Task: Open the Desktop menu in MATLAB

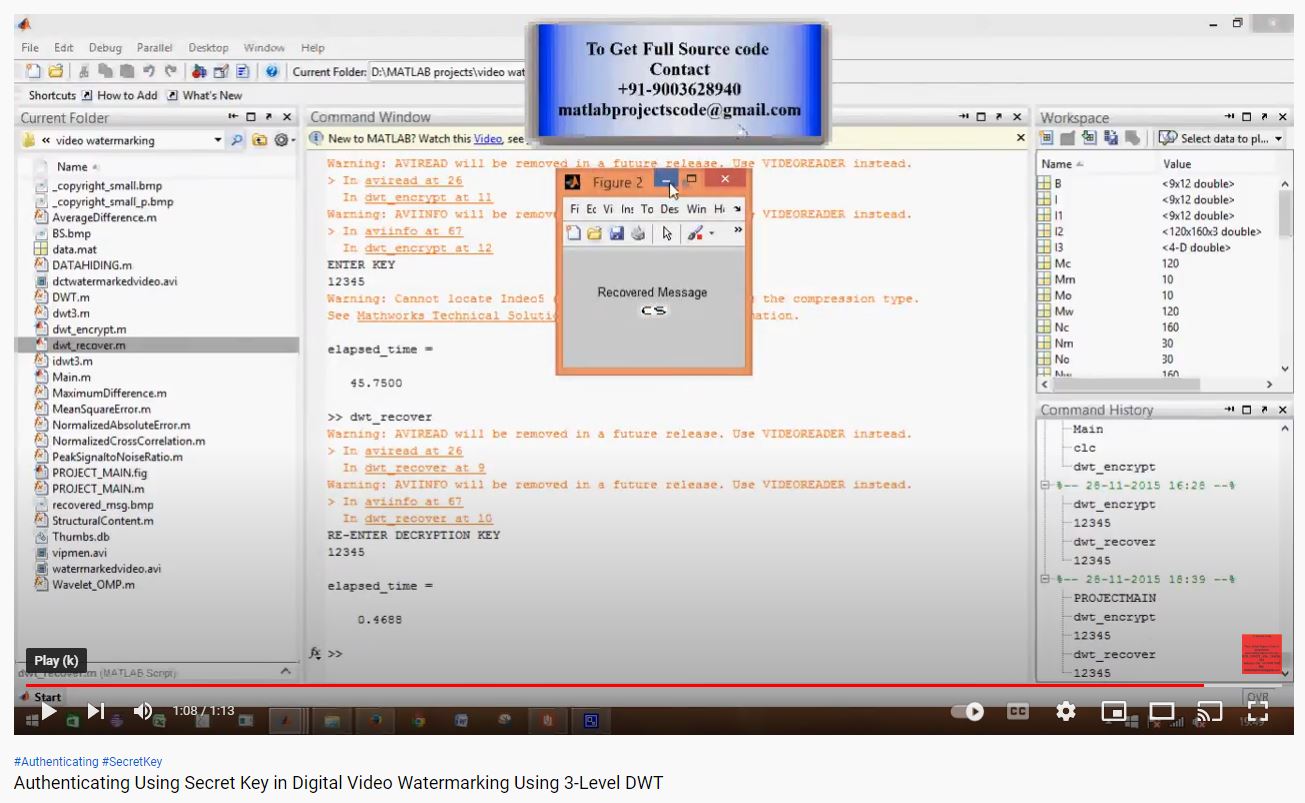Action: tap(208, 47)
